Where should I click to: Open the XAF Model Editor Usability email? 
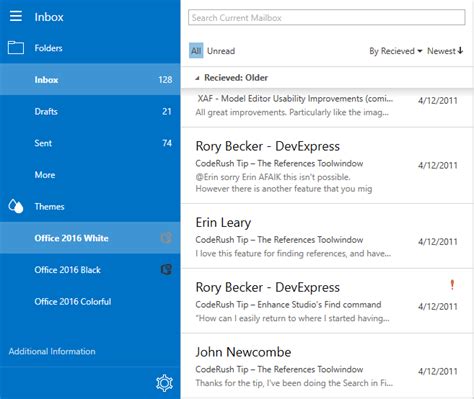(x=327, y=107)
